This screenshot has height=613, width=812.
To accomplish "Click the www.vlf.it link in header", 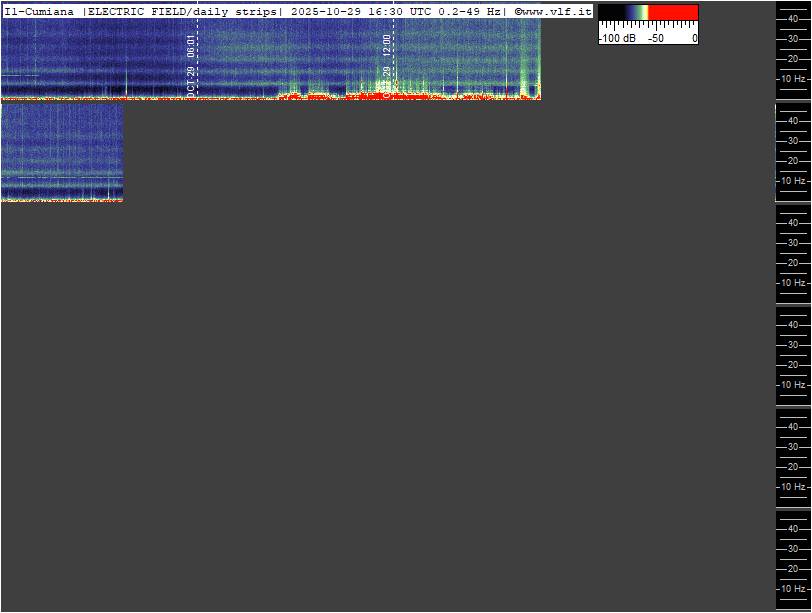I will [555, 11].
